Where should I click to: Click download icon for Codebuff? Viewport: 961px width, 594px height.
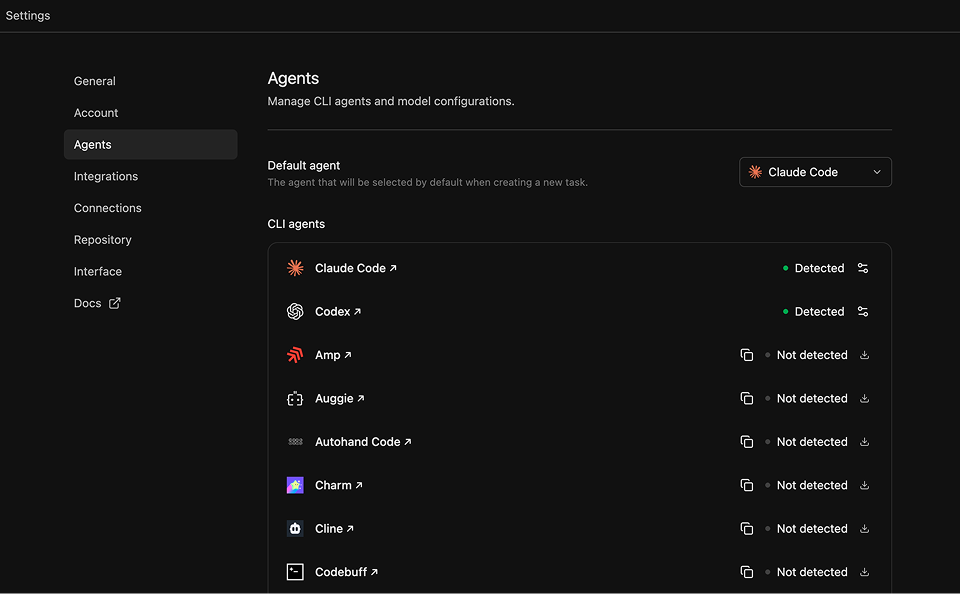click(864, 572)
